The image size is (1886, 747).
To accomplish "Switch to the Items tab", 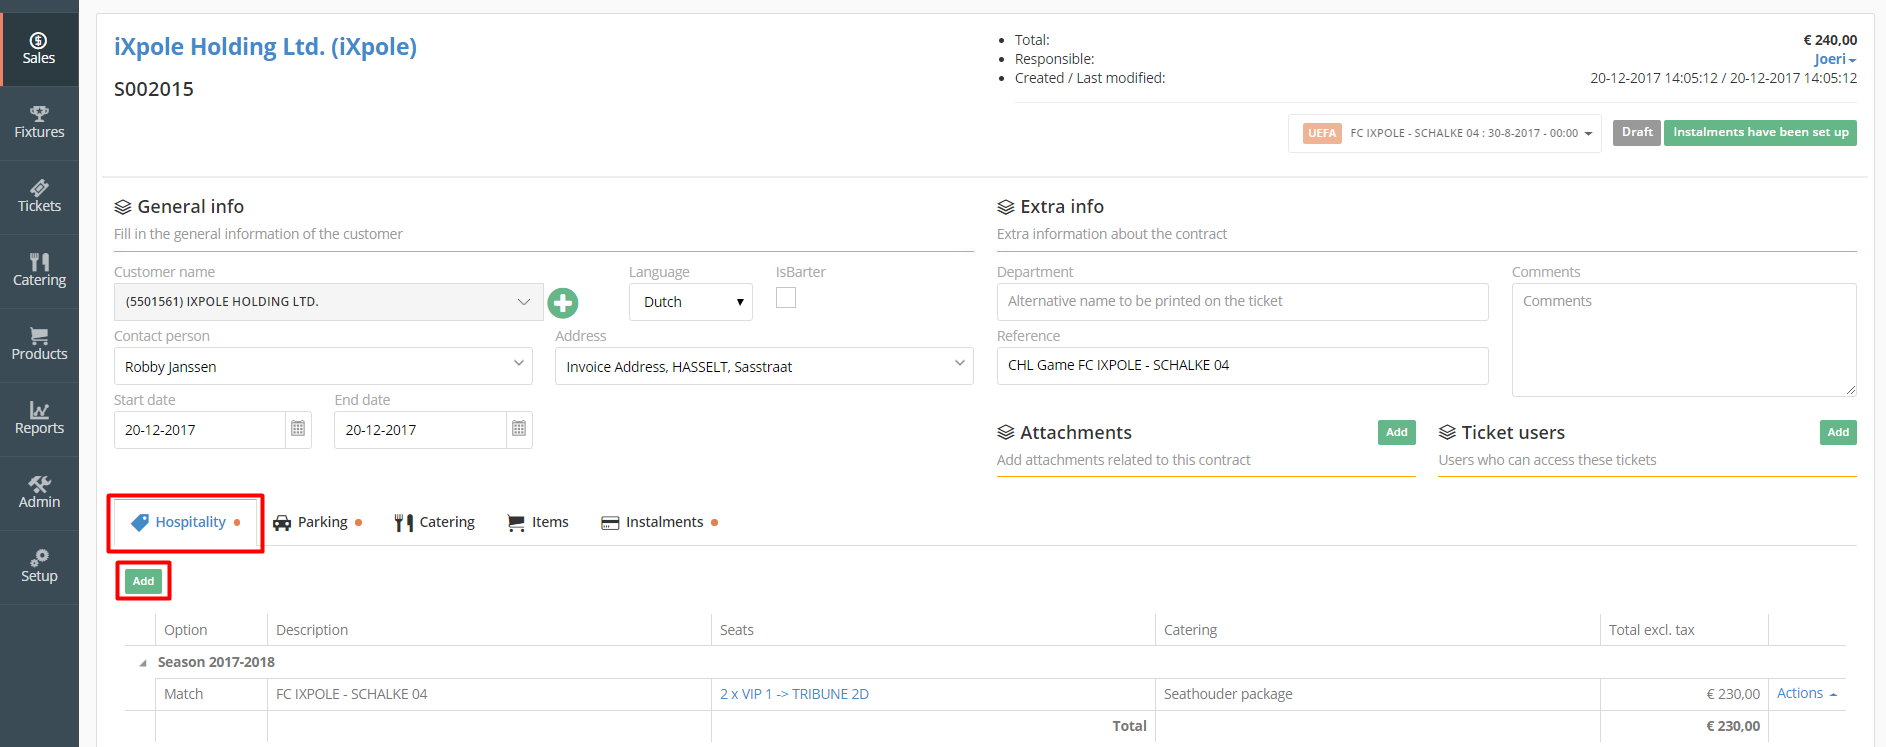I will tap(538, 522).
